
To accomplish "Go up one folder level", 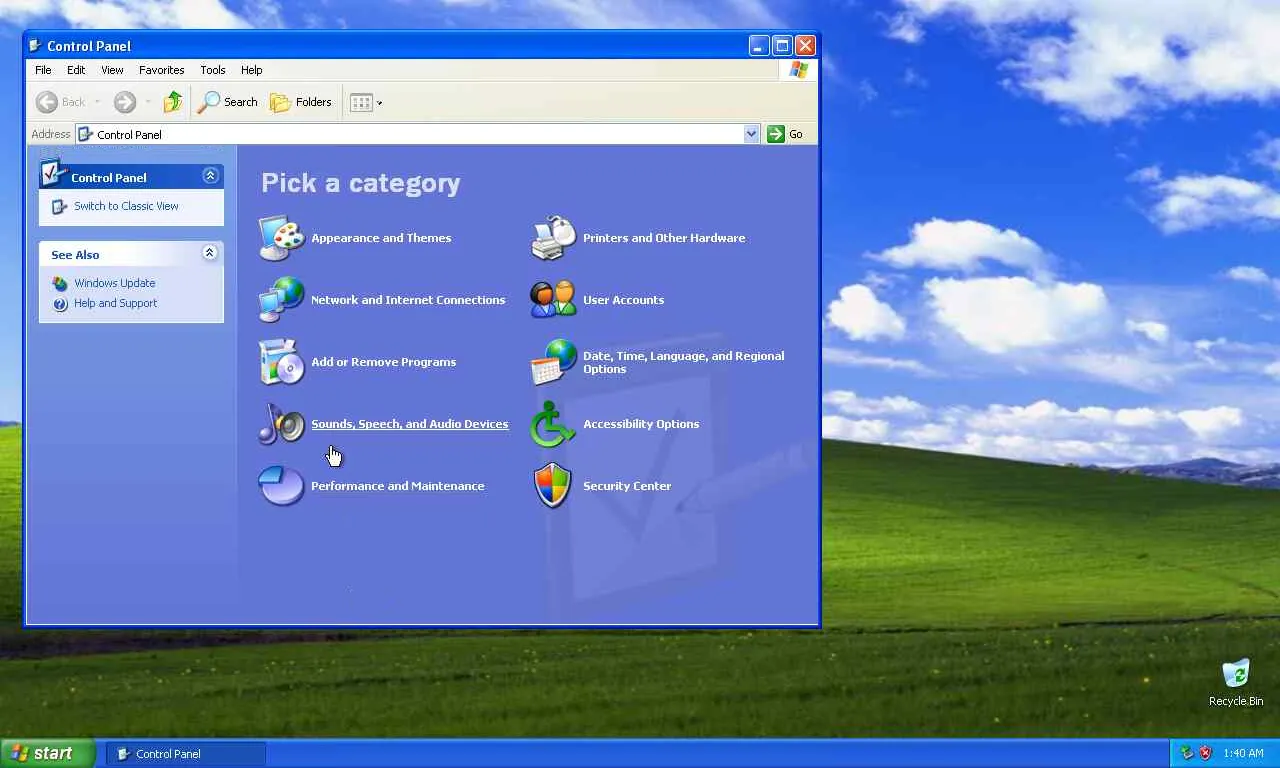I will click(x=173, y=102).
